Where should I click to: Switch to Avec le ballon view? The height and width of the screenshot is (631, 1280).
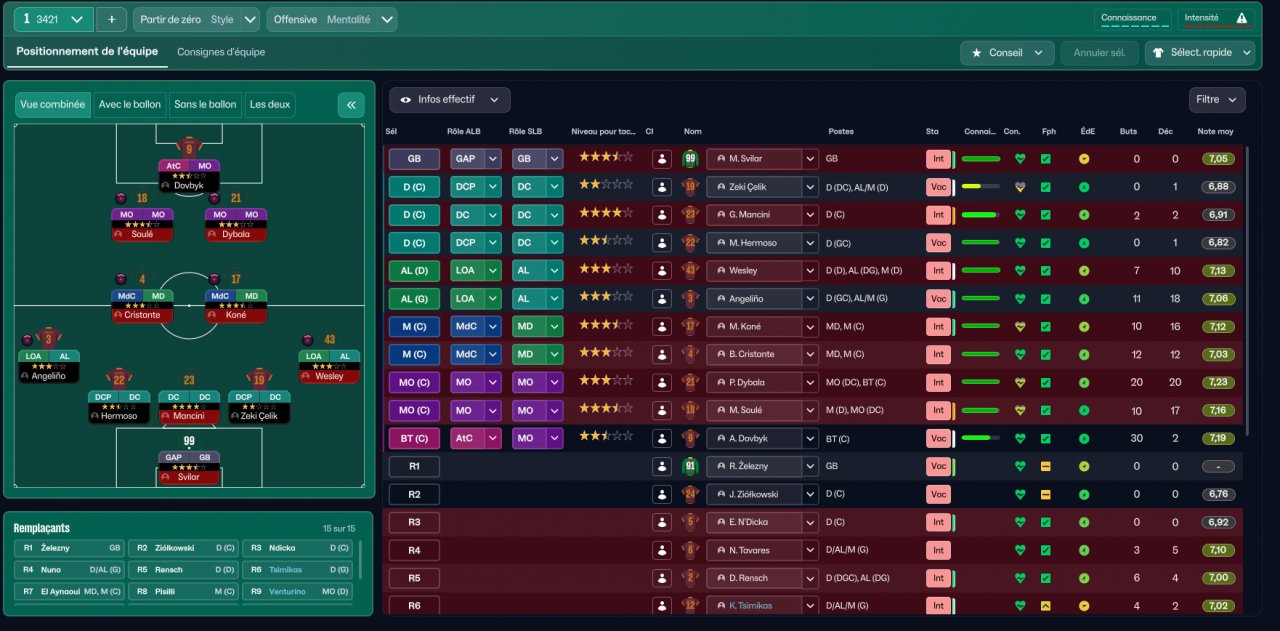[129, 105]
